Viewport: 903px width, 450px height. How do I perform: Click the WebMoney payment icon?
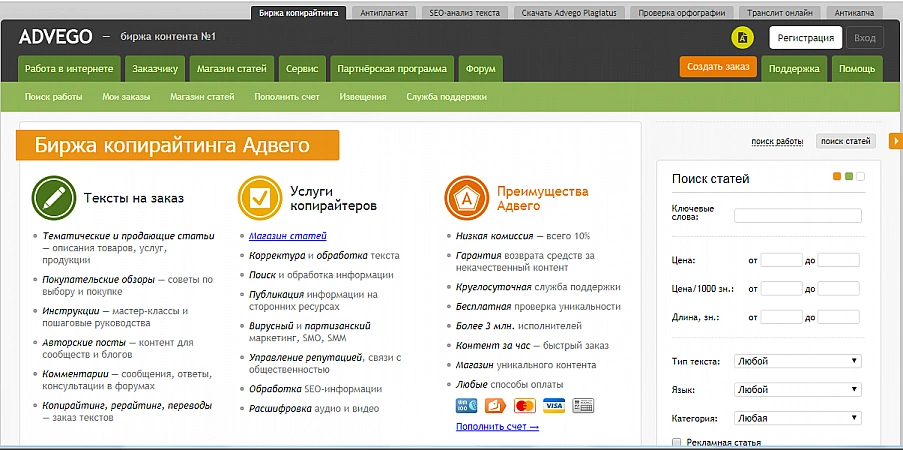(x=465, y=405)
